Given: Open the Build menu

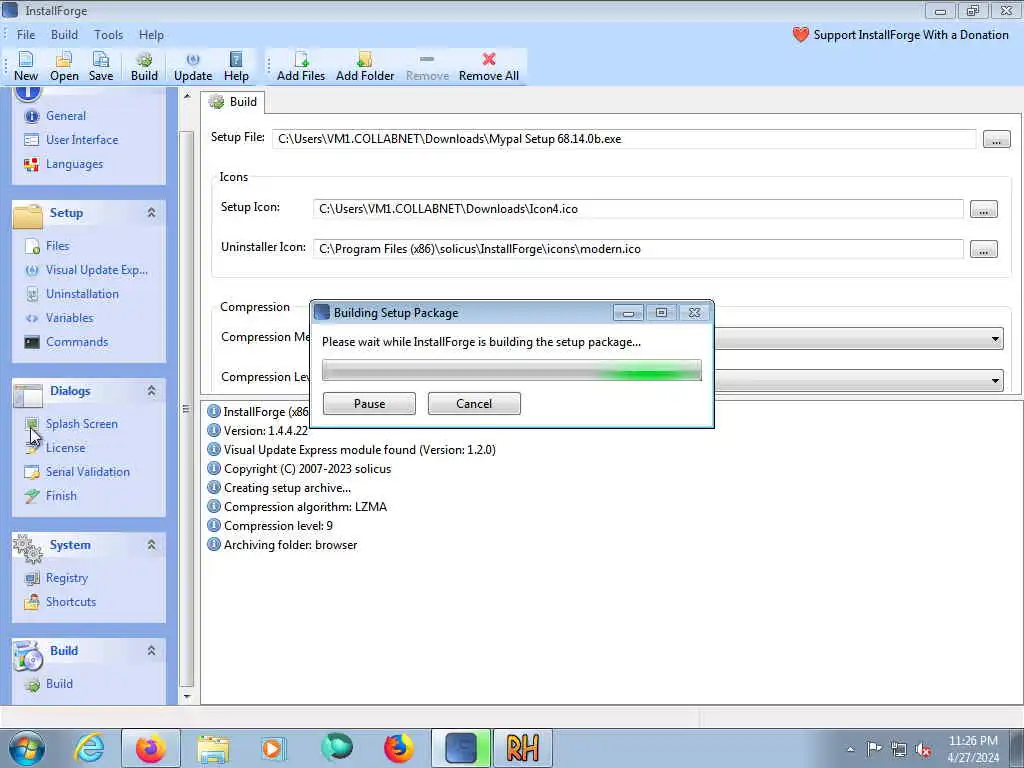Looking at the screenshot, I should point(64,35).
